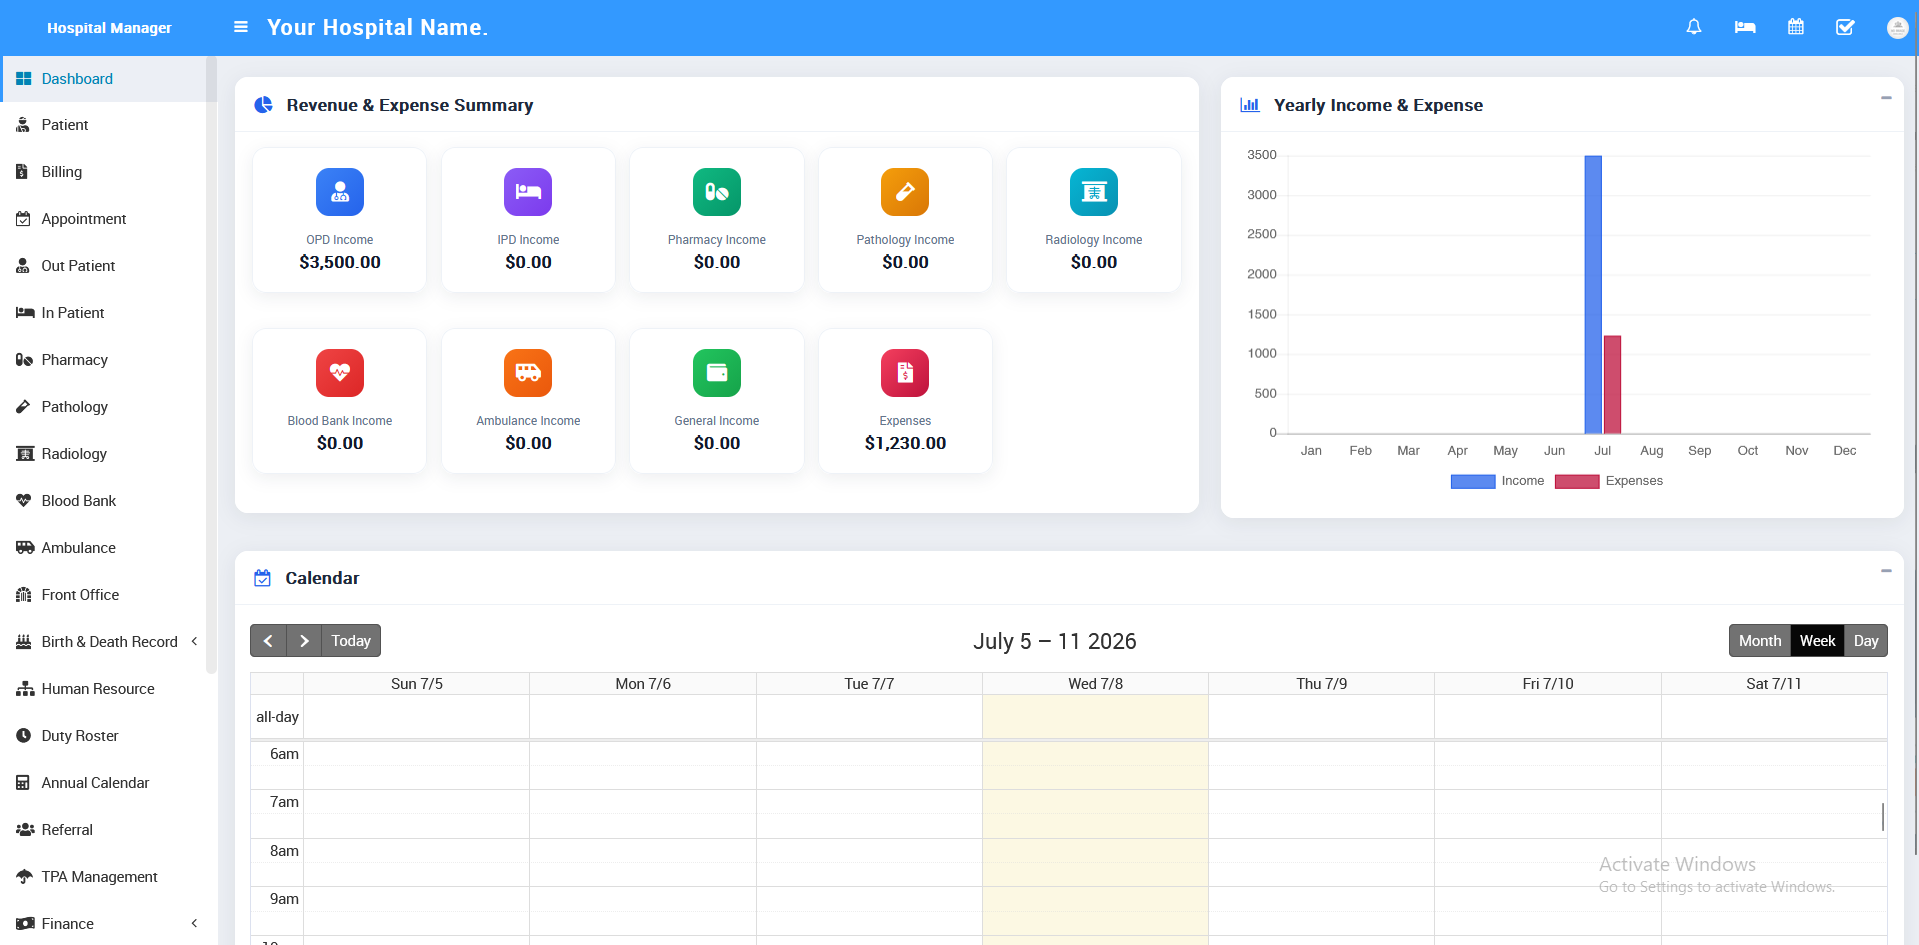1919x945 pixels.
Task: Click the Pathology Income icon
Action: click(x=905, y=192)
